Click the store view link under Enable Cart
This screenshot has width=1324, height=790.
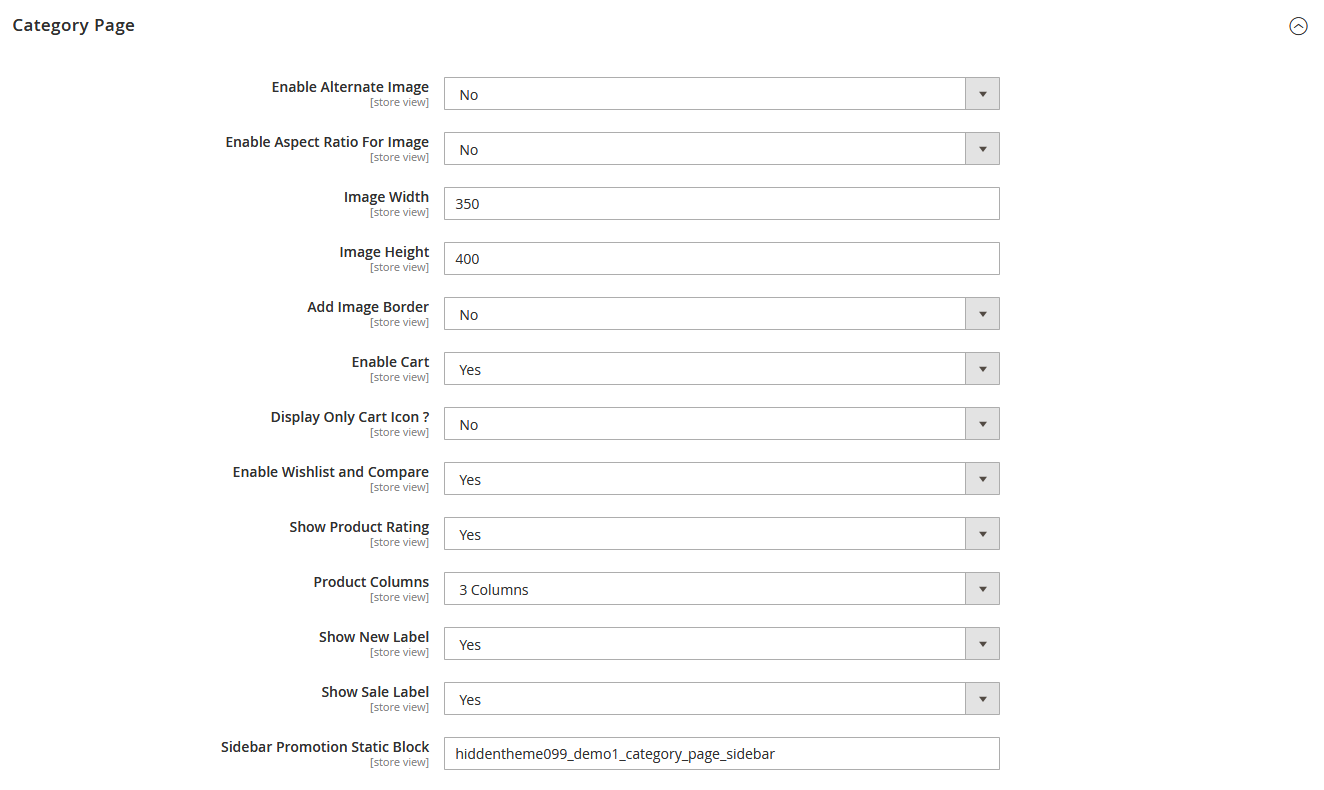pos(399,376)
